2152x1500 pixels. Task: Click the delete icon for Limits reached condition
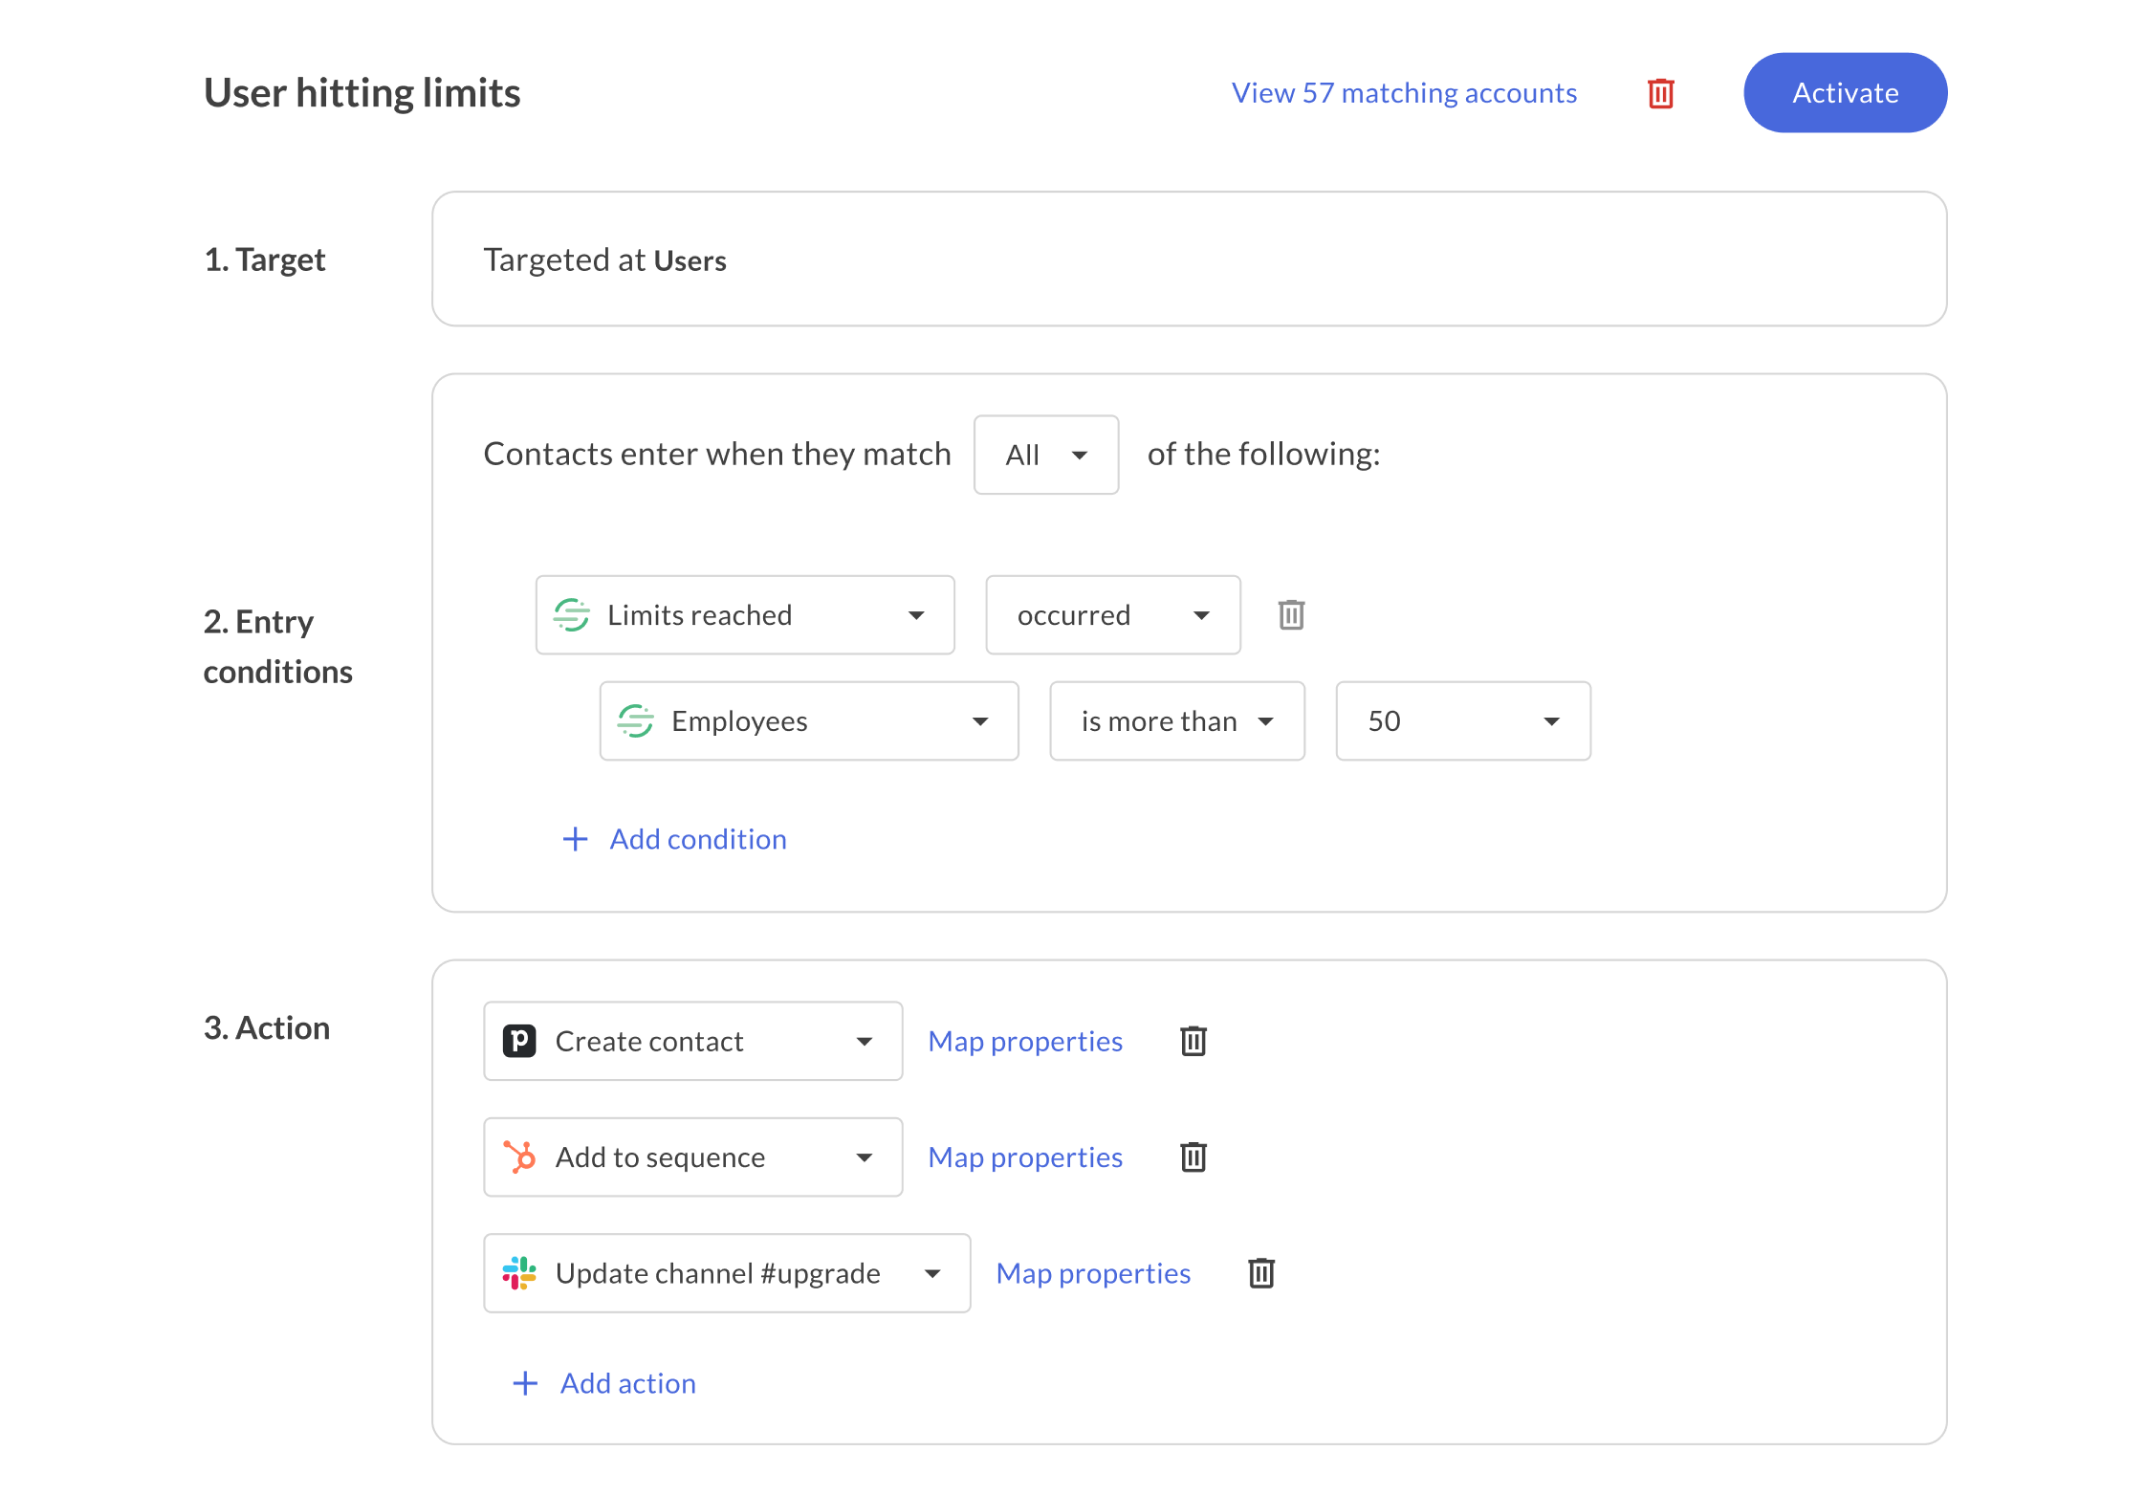pos(1292,613)
